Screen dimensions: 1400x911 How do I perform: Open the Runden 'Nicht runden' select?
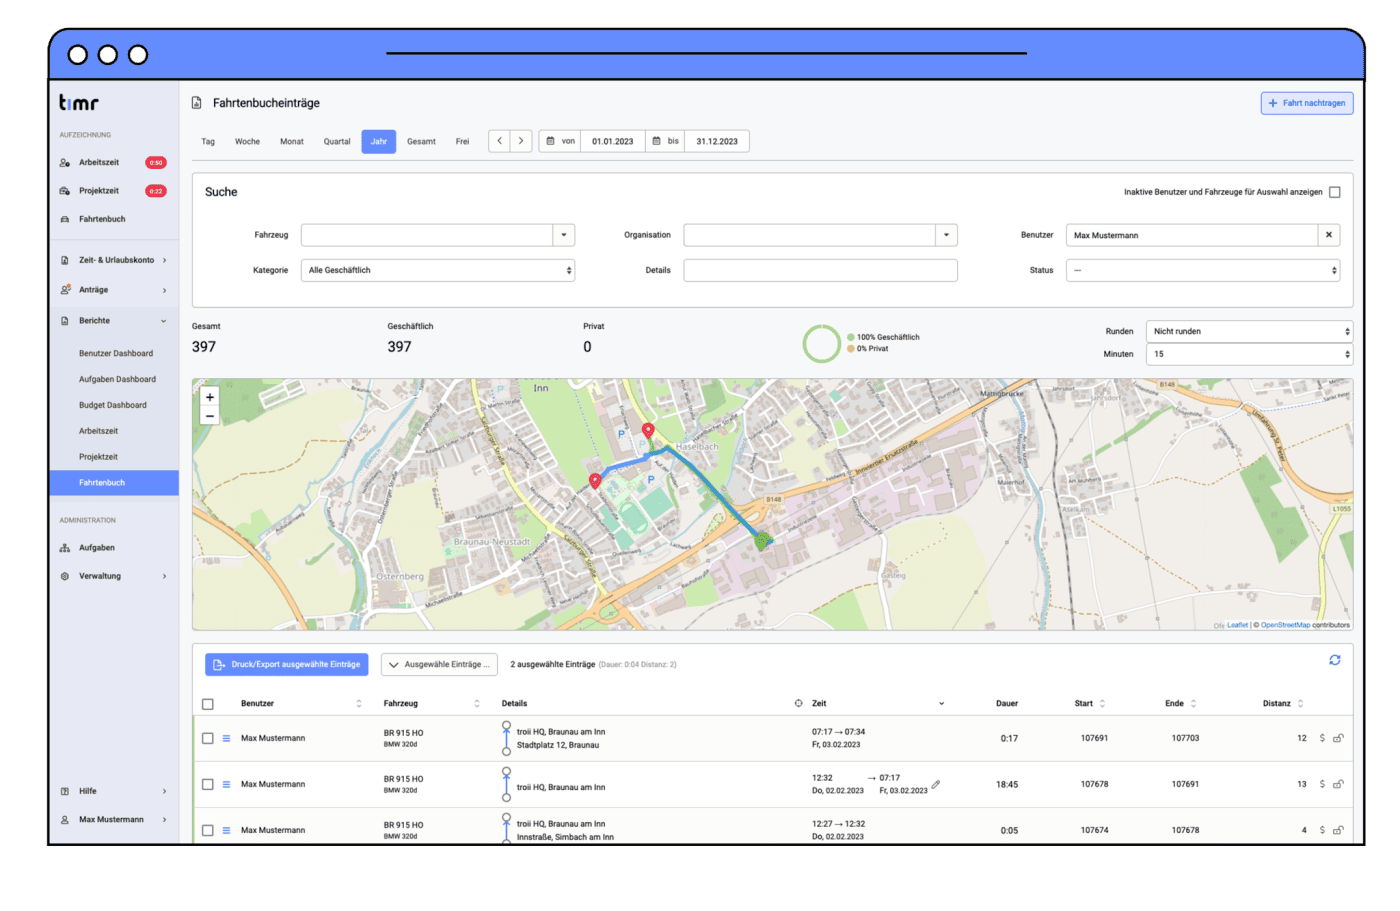click(x=1249, y=331)
